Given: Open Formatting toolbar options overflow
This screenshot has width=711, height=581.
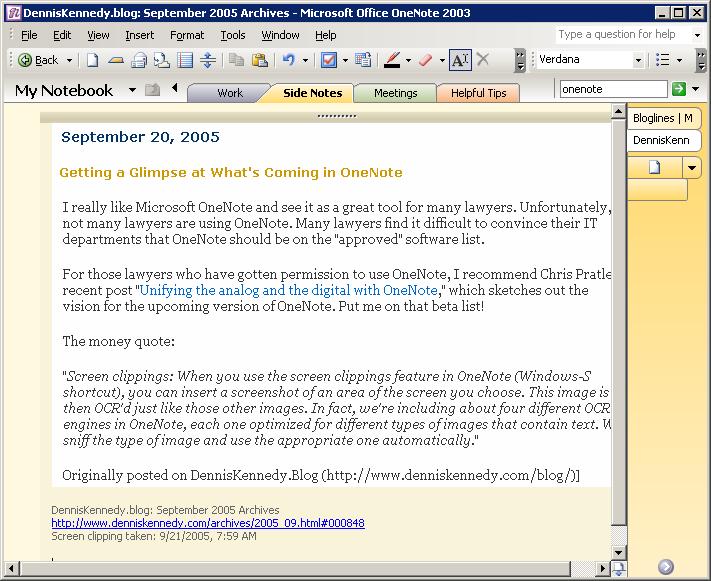Looking at the screenshot, I should [701, 61].
